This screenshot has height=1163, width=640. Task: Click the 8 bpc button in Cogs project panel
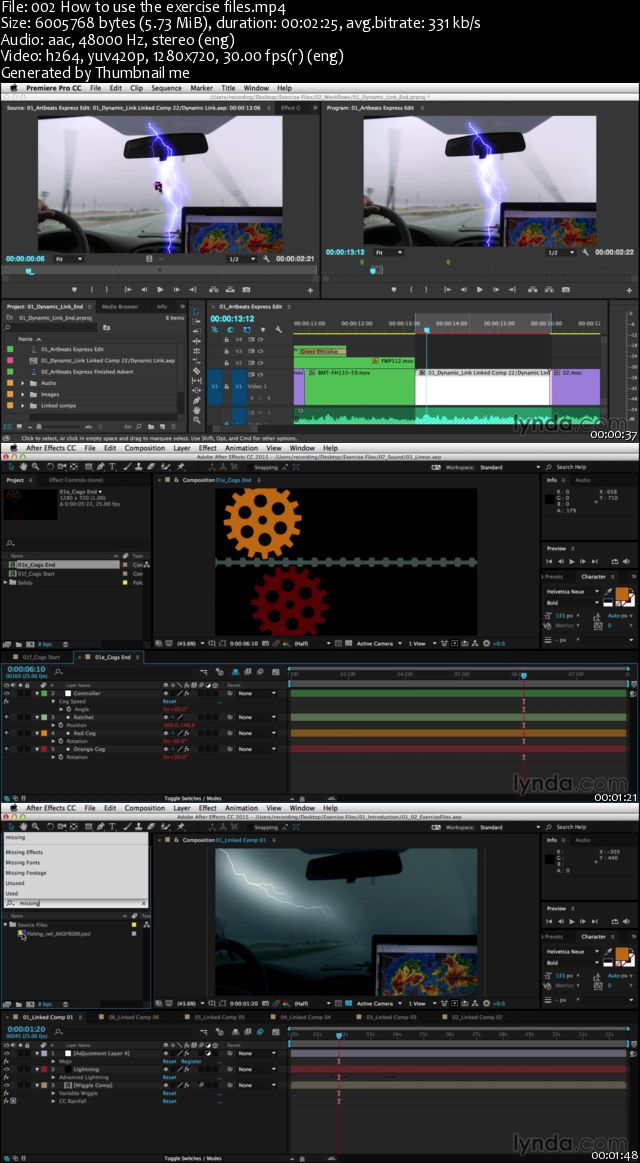(44, 644)
